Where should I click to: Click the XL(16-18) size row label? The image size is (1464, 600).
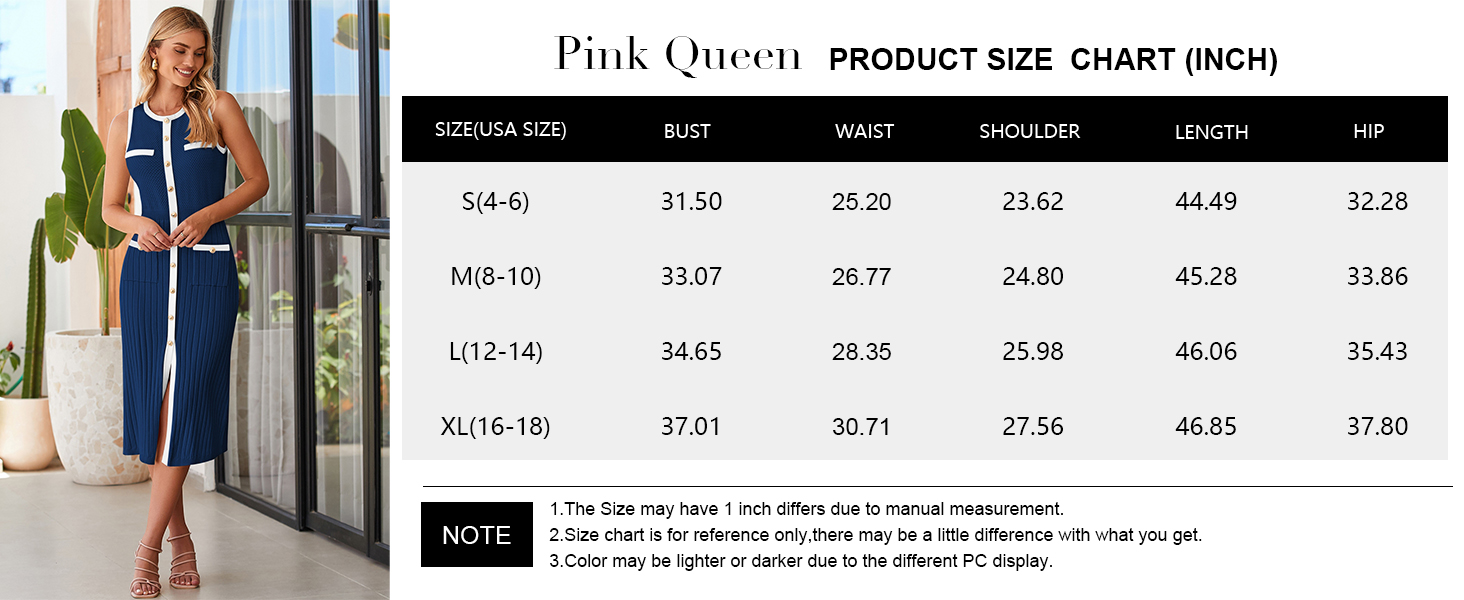[x=495, y=426]
